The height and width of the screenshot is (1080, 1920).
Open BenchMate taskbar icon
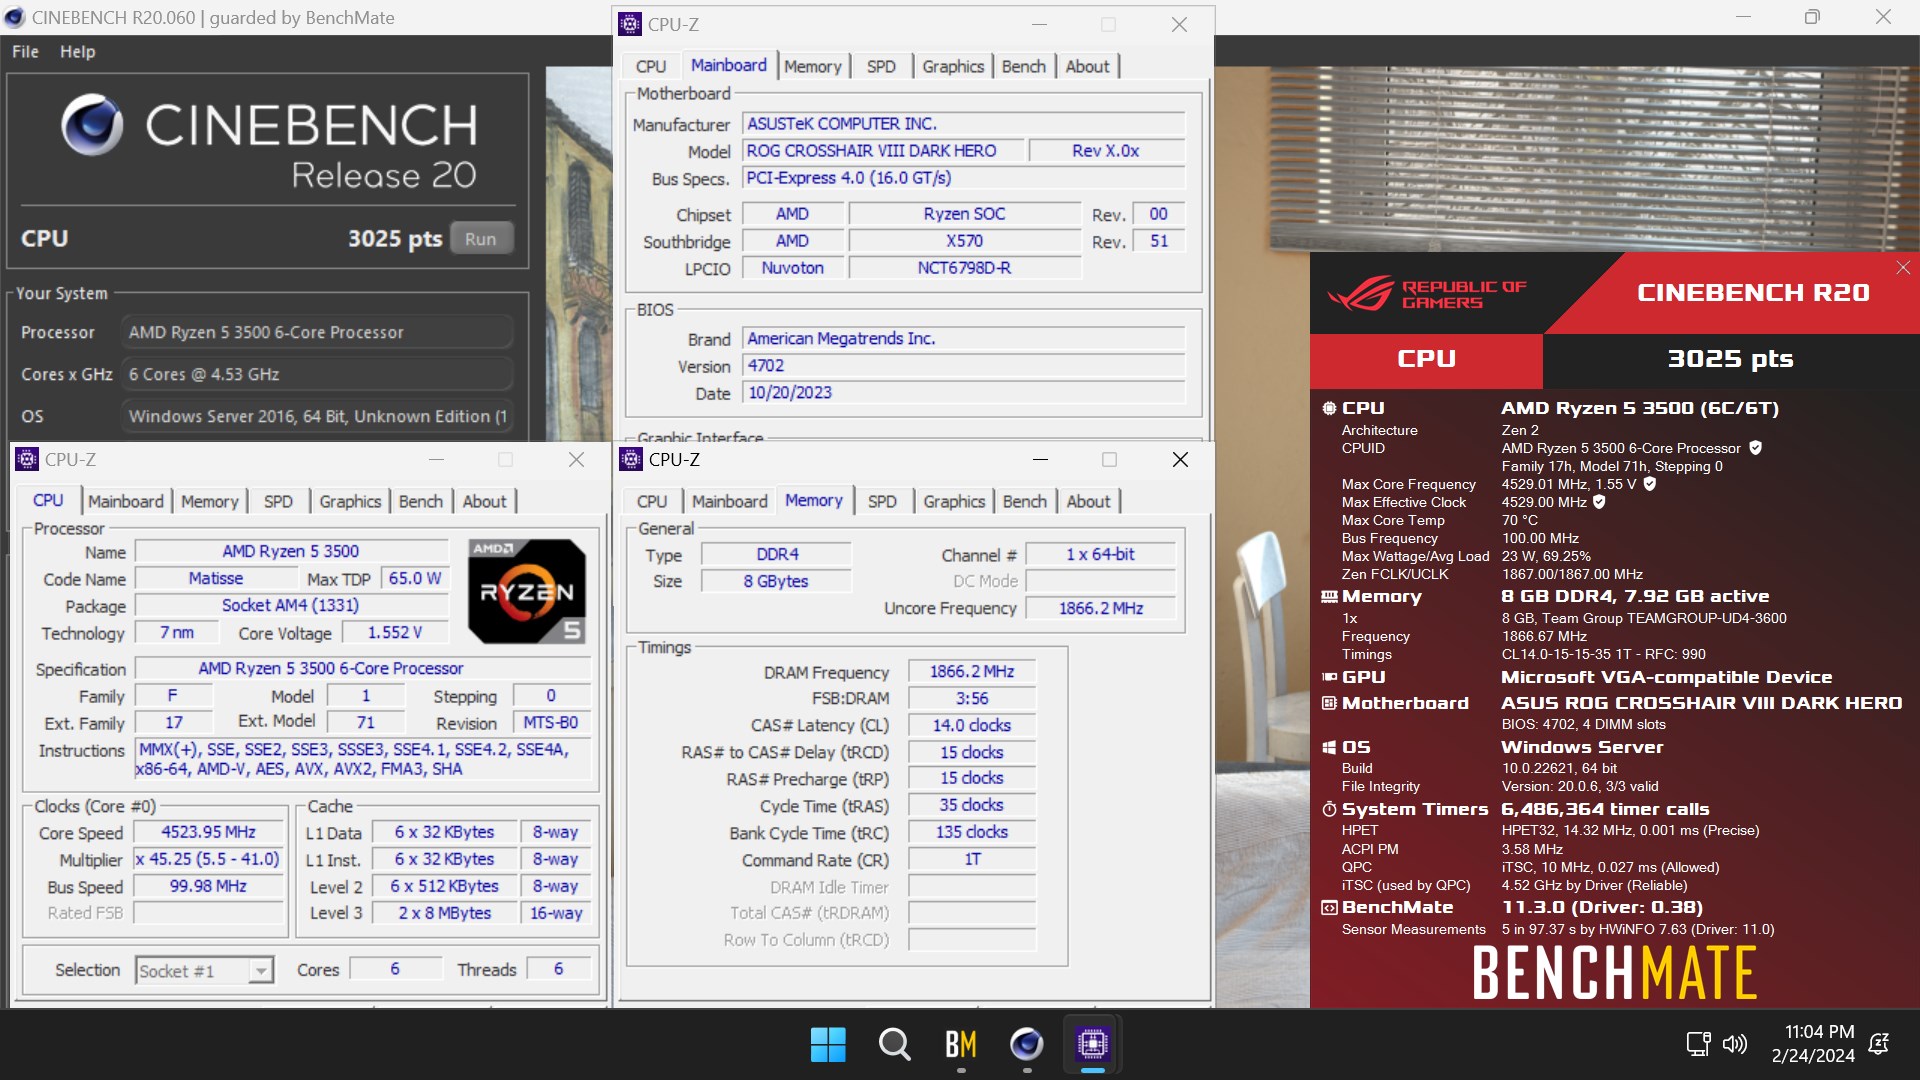[960, 1045]
